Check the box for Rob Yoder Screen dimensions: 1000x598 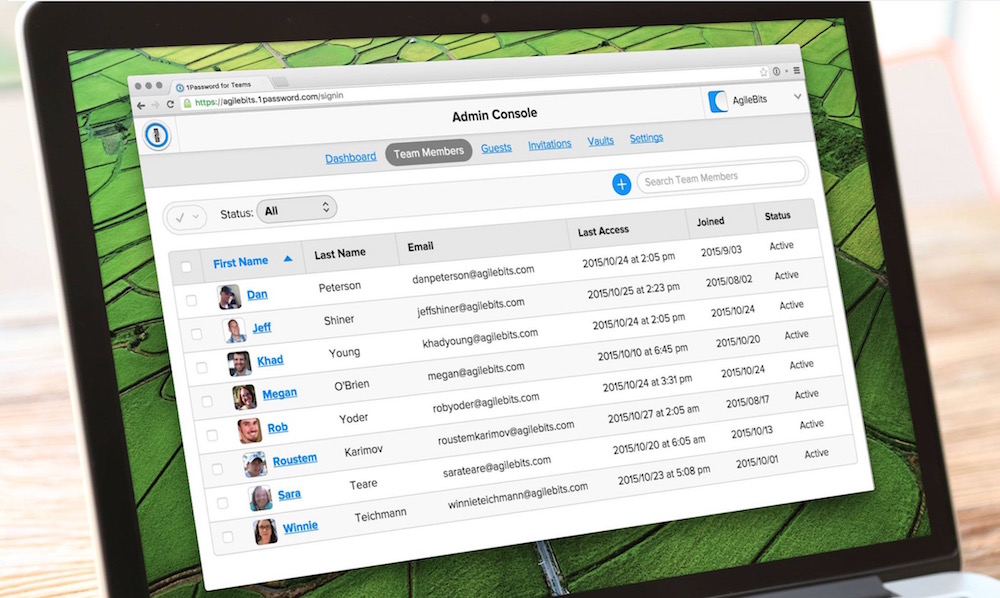point(212,435)
